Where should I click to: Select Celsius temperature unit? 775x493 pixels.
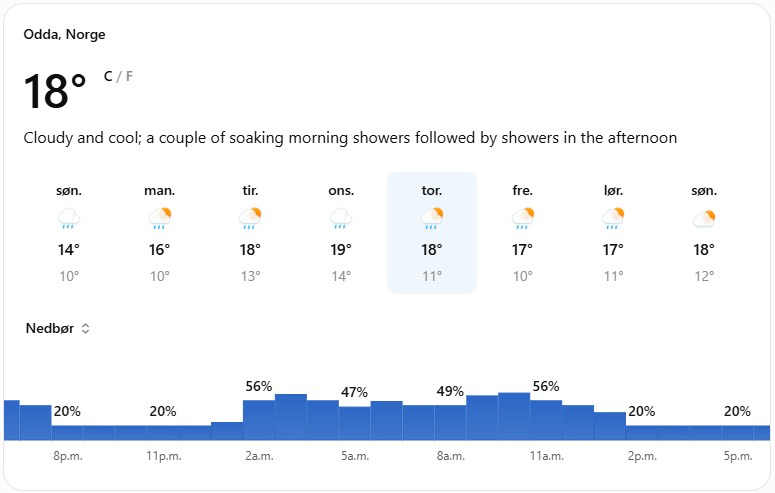(108, 76)
